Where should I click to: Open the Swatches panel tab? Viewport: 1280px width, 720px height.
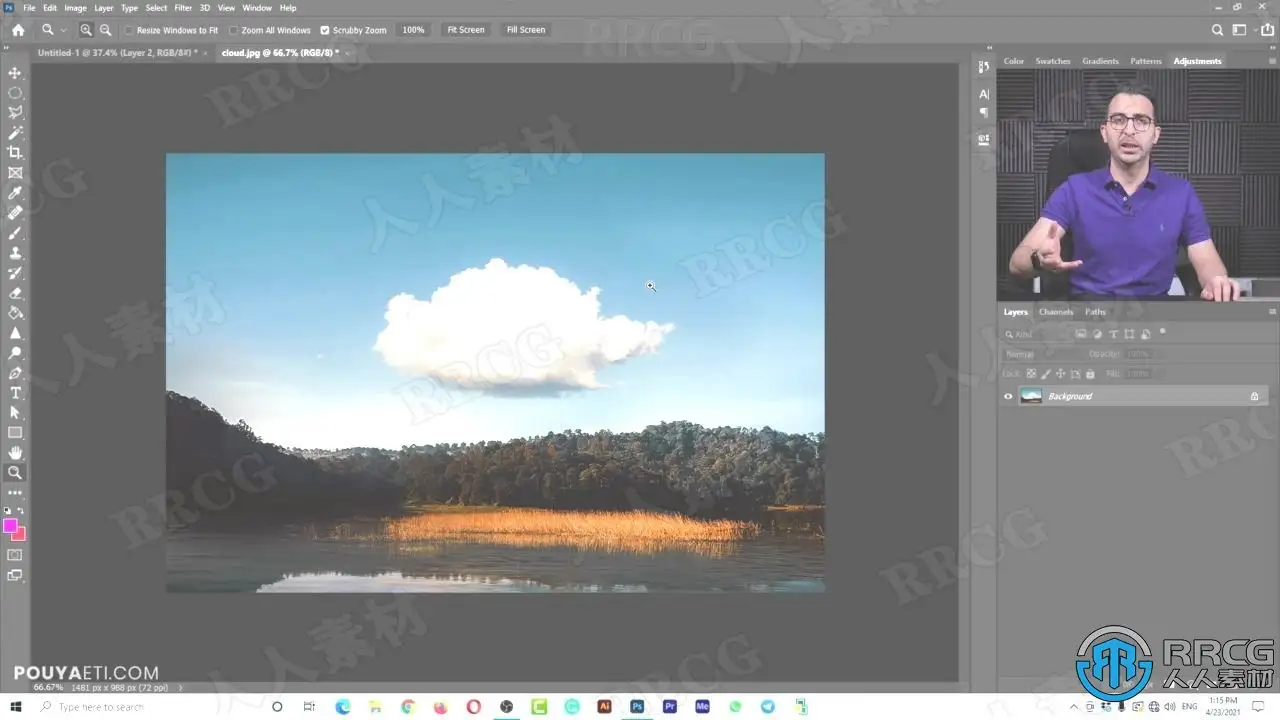click(x=1052, y=61)
